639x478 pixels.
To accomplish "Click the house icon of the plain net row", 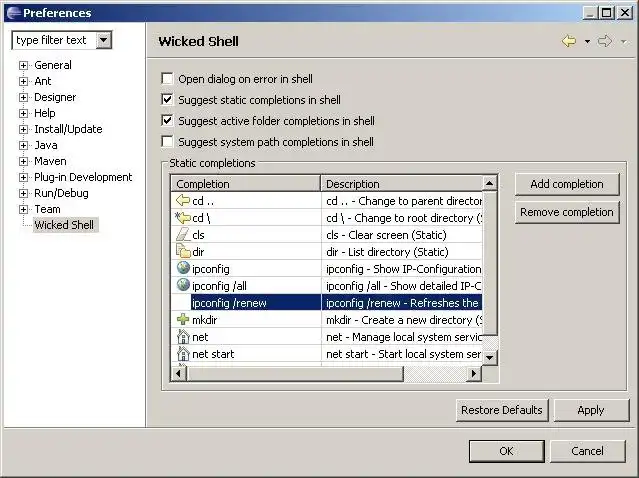I will coord(183,337).
